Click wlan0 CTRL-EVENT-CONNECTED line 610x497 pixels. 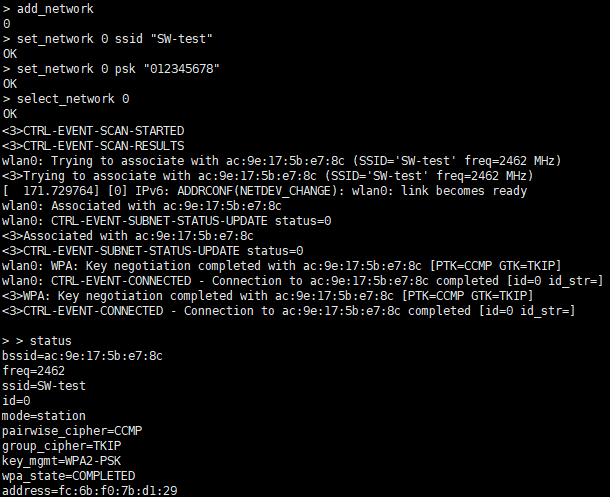(303, 281)
